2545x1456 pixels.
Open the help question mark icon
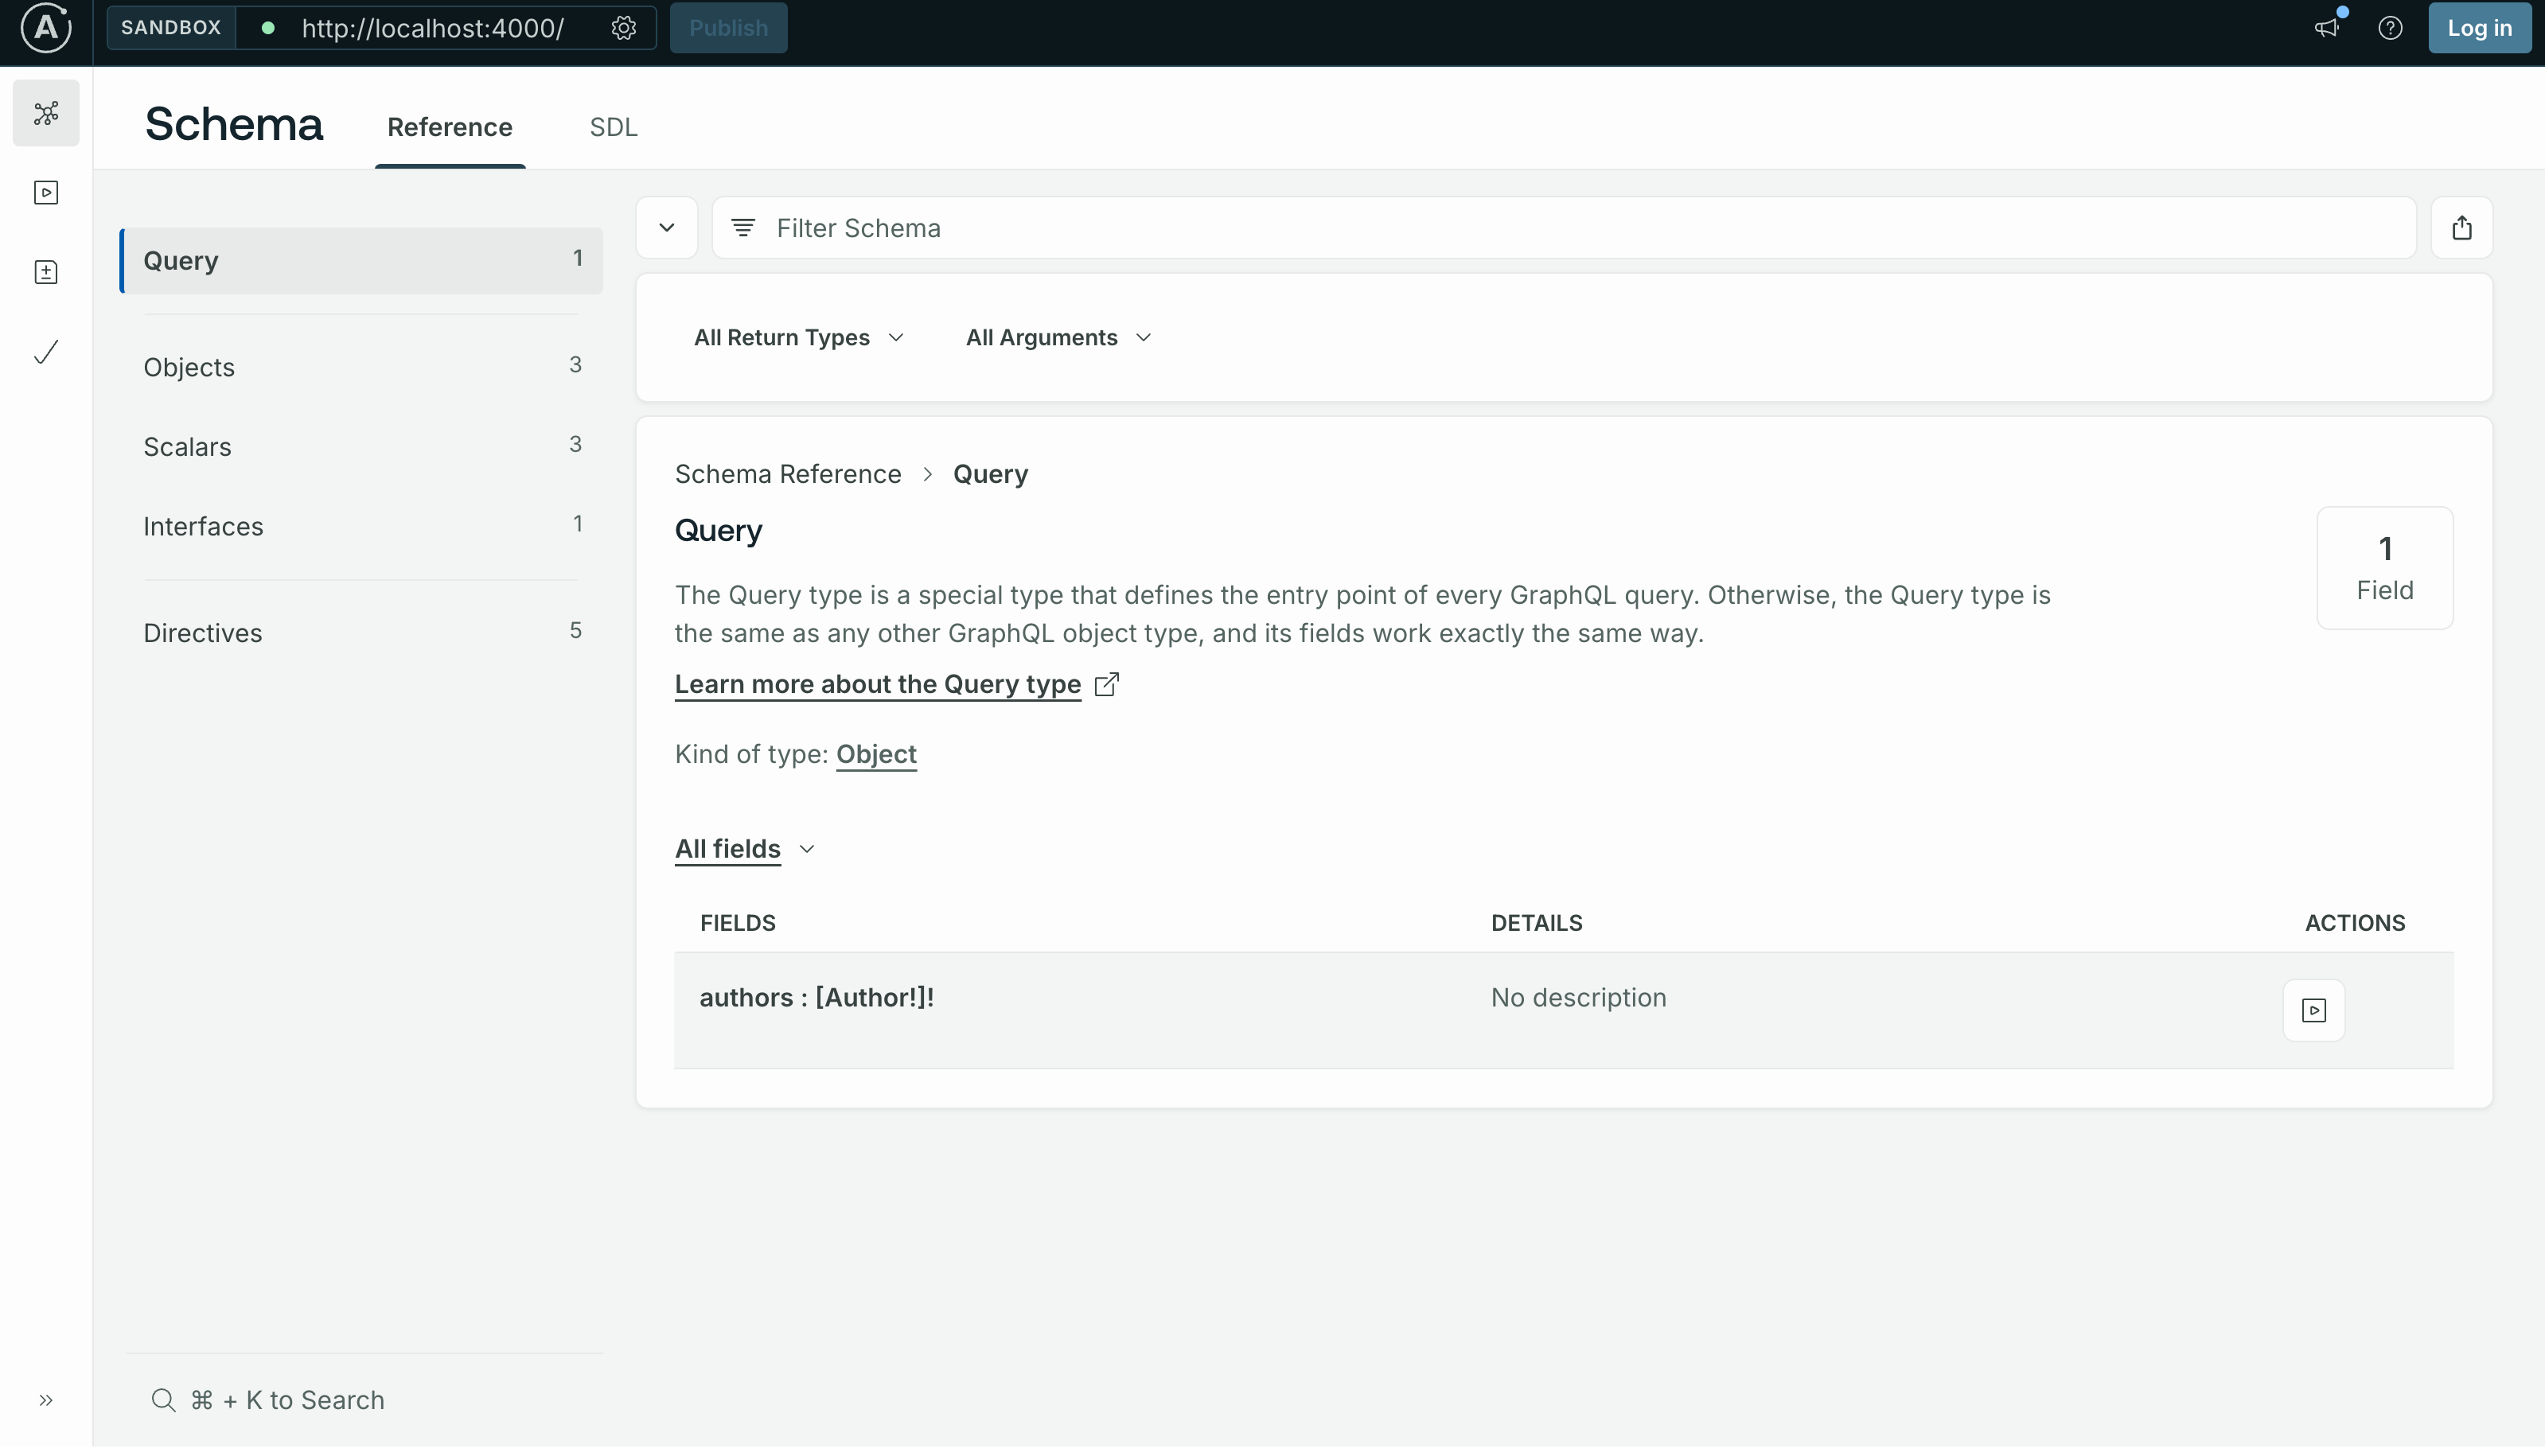[2390, 28]
